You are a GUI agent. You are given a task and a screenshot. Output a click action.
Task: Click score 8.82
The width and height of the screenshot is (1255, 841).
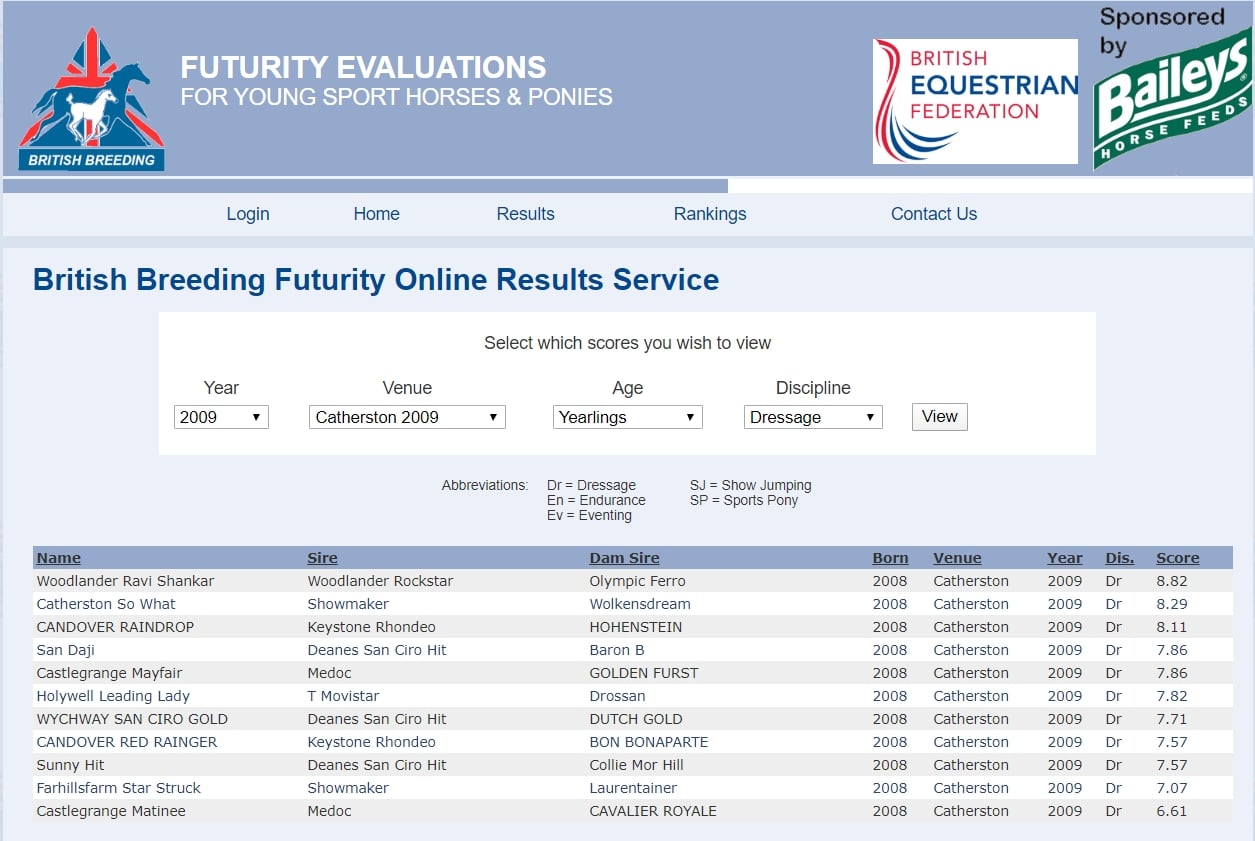pos(1172,581)
